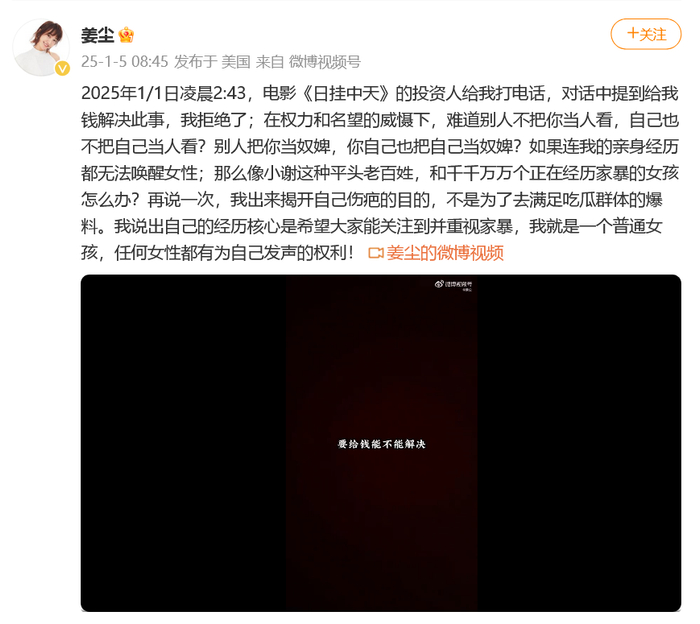Screen dimensions: 700x624
Task: Play the embedded Weibo video
Action: 381,443
